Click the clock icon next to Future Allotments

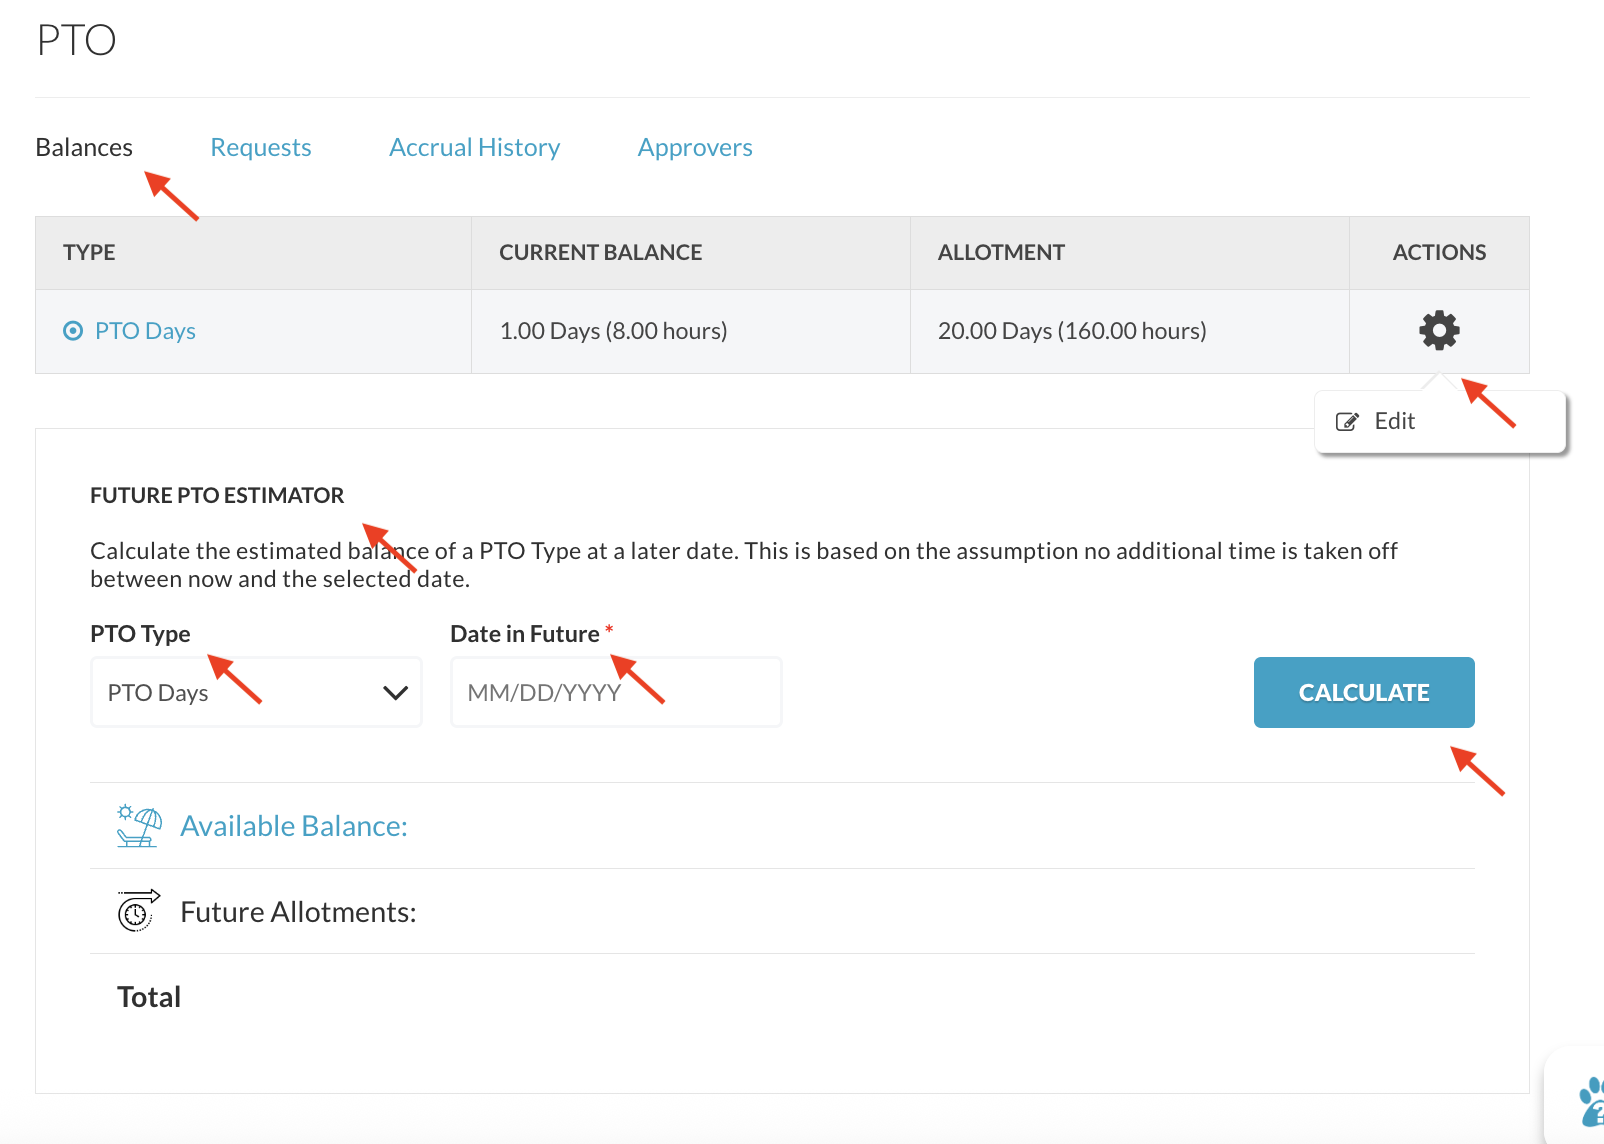coord(138,911)
